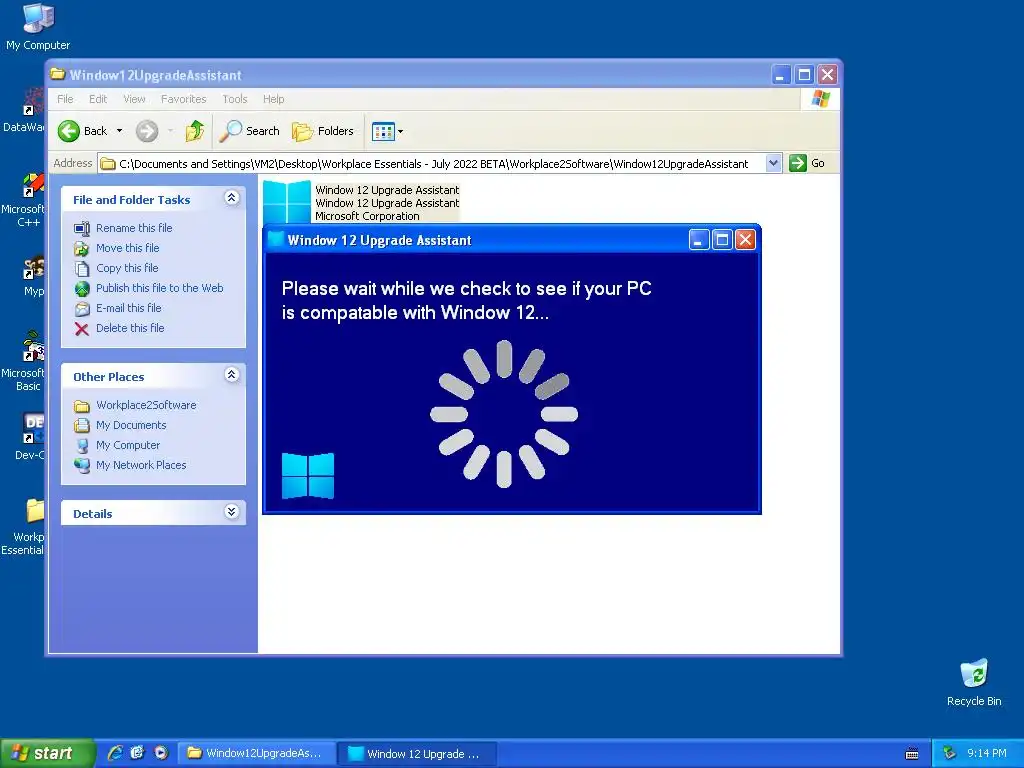Image resolution: width=1024 pixels, height=768 pixels.
Task: Toggle the Folders pane icon
Action: [302, 131]
